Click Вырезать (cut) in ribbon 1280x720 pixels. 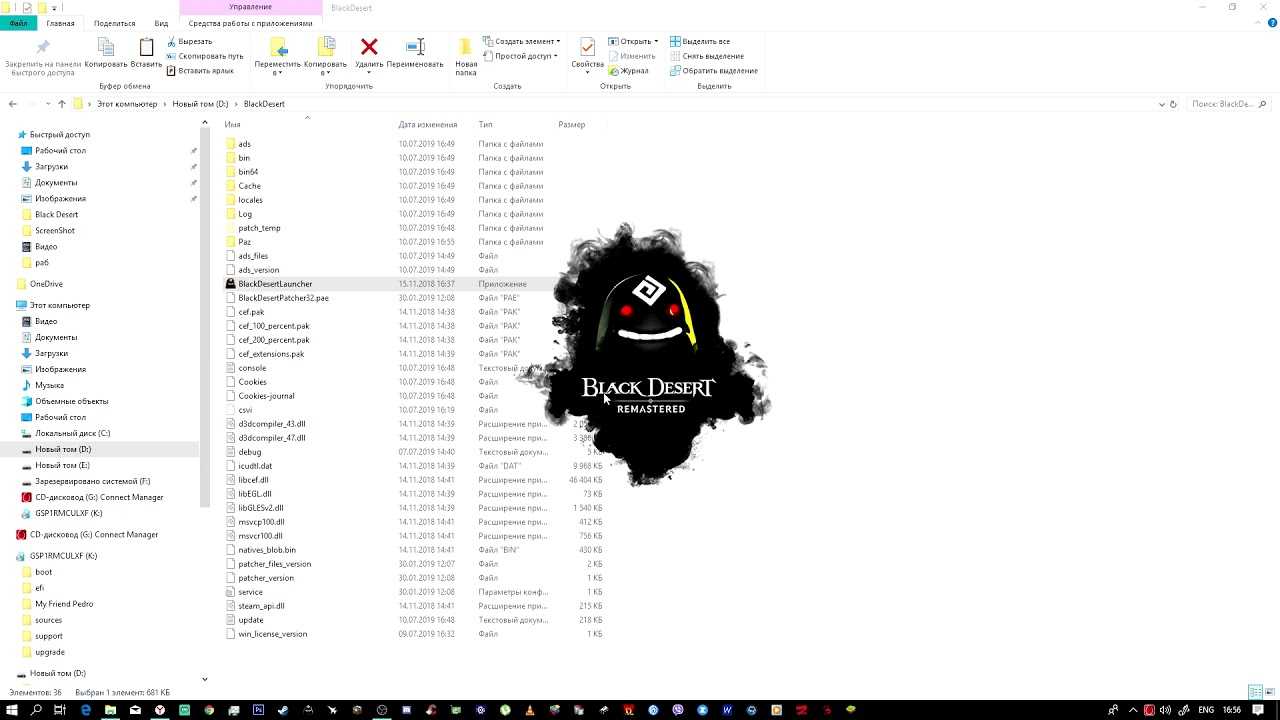point(189,41)
